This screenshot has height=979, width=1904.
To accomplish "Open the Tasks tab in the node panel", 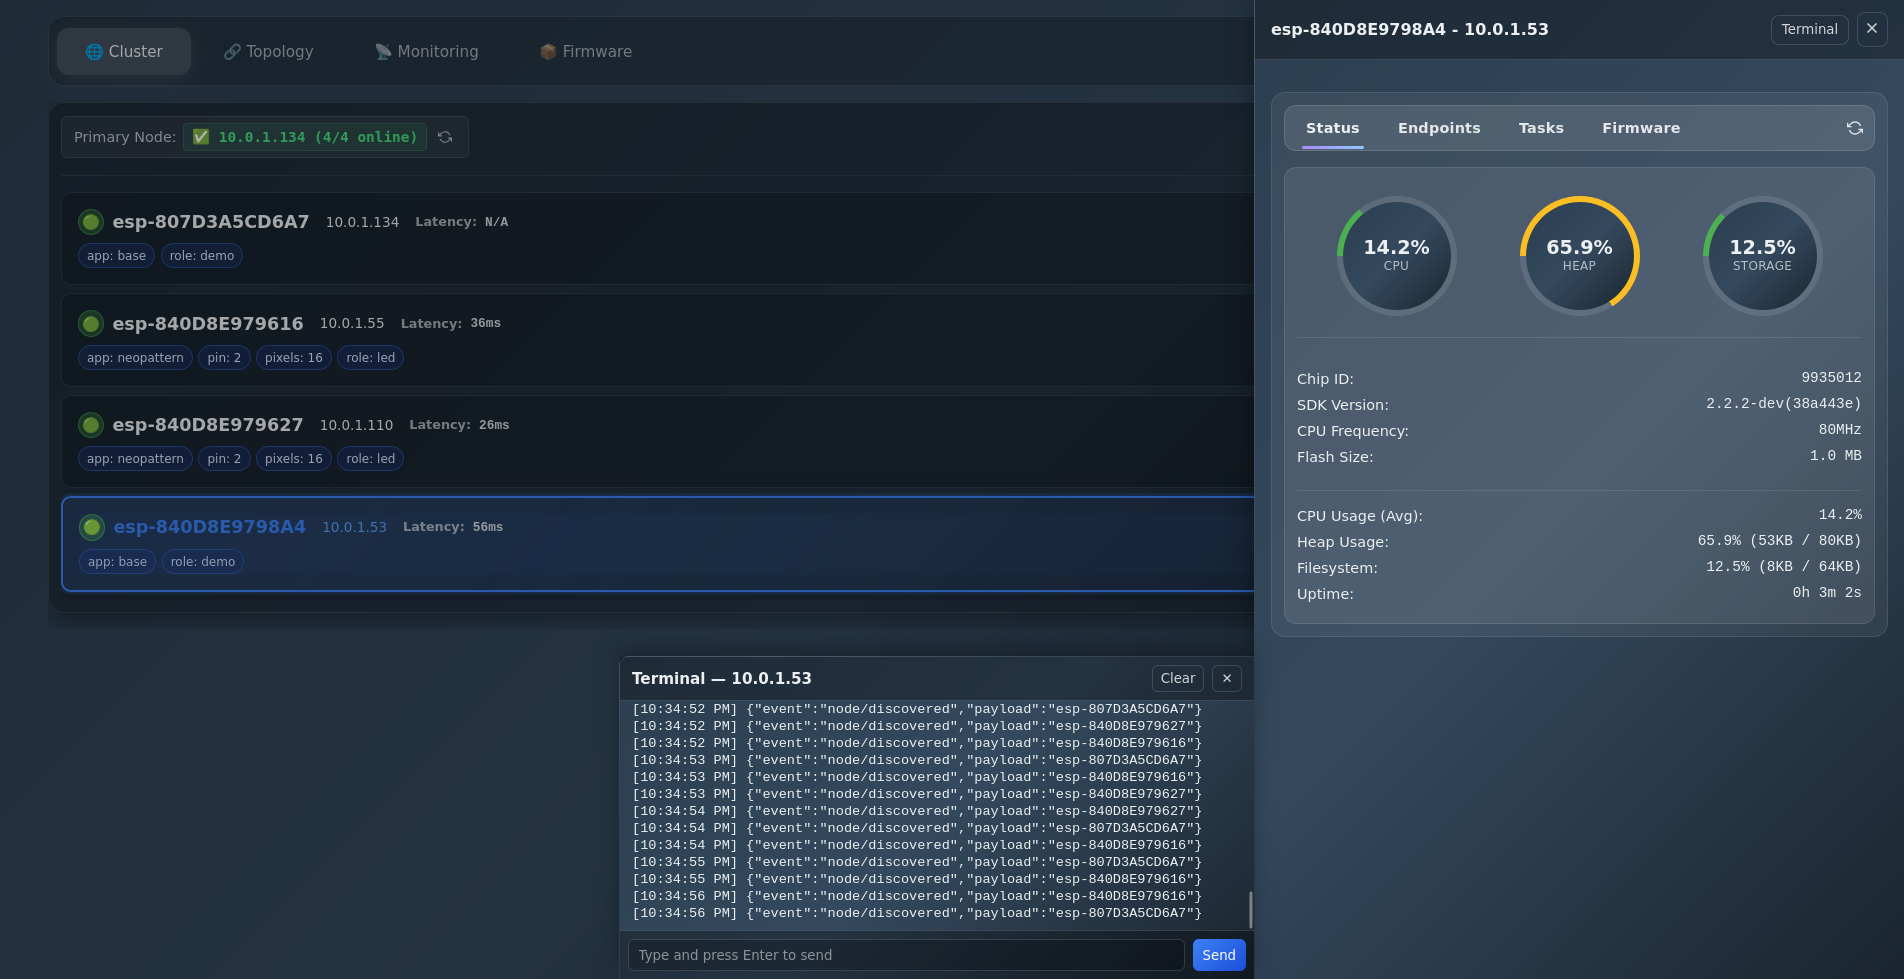I will point(1540,128).
